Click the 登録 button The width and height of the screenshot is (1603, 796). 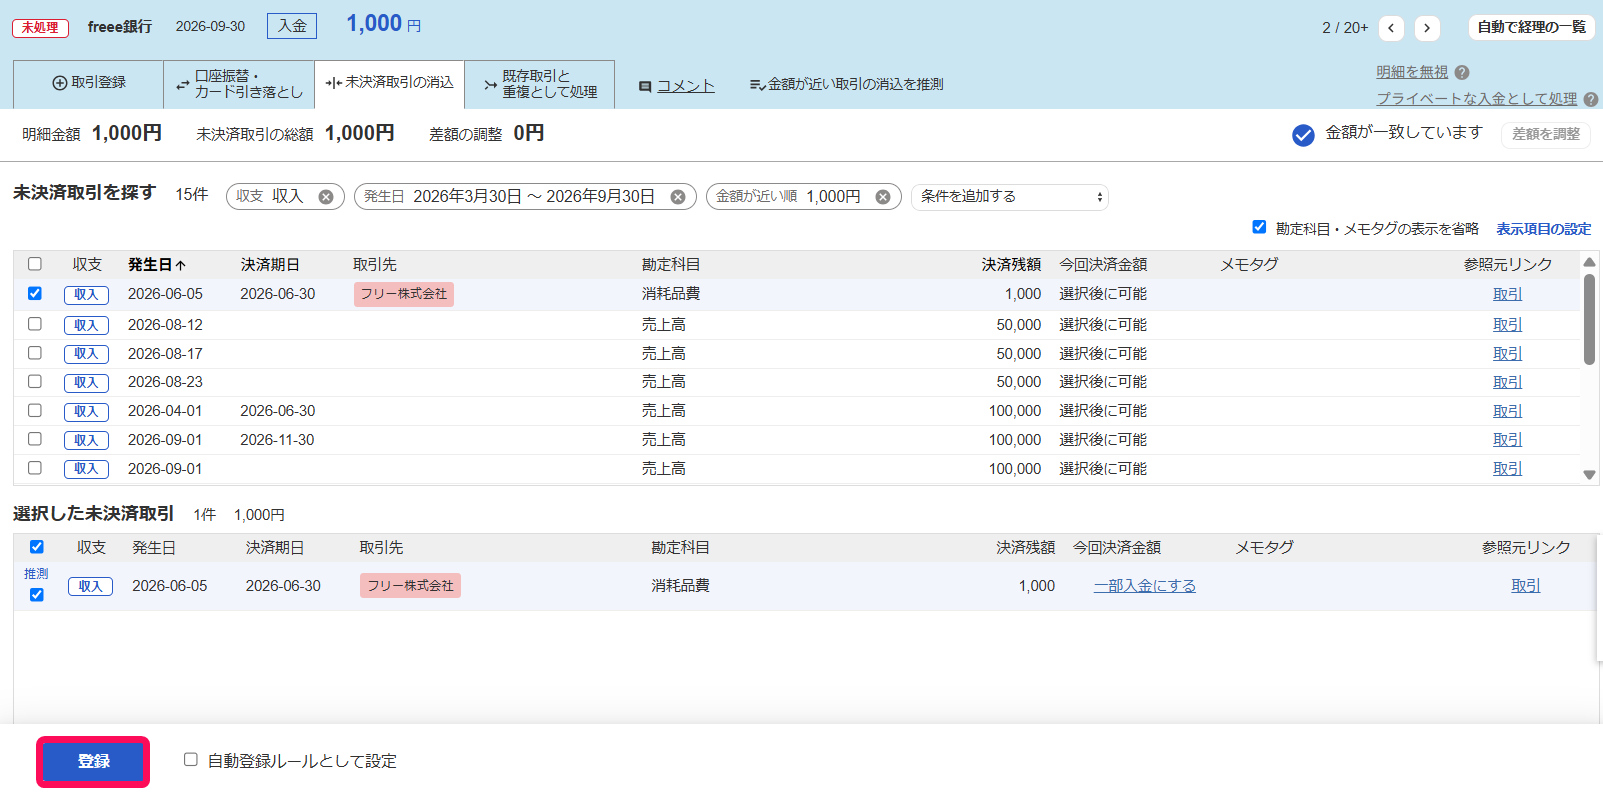[x=93, y=762]
